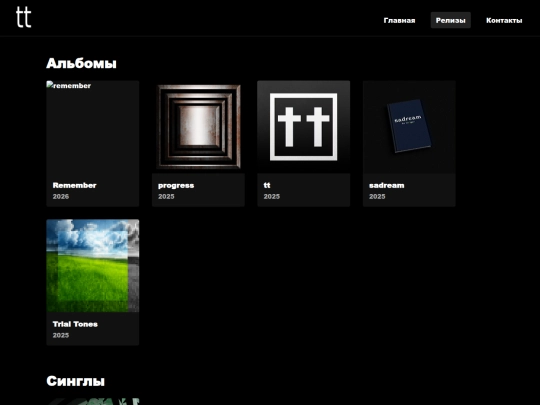Open the sadream album book cover
This screenshot has width=540, height=405.
409,127
